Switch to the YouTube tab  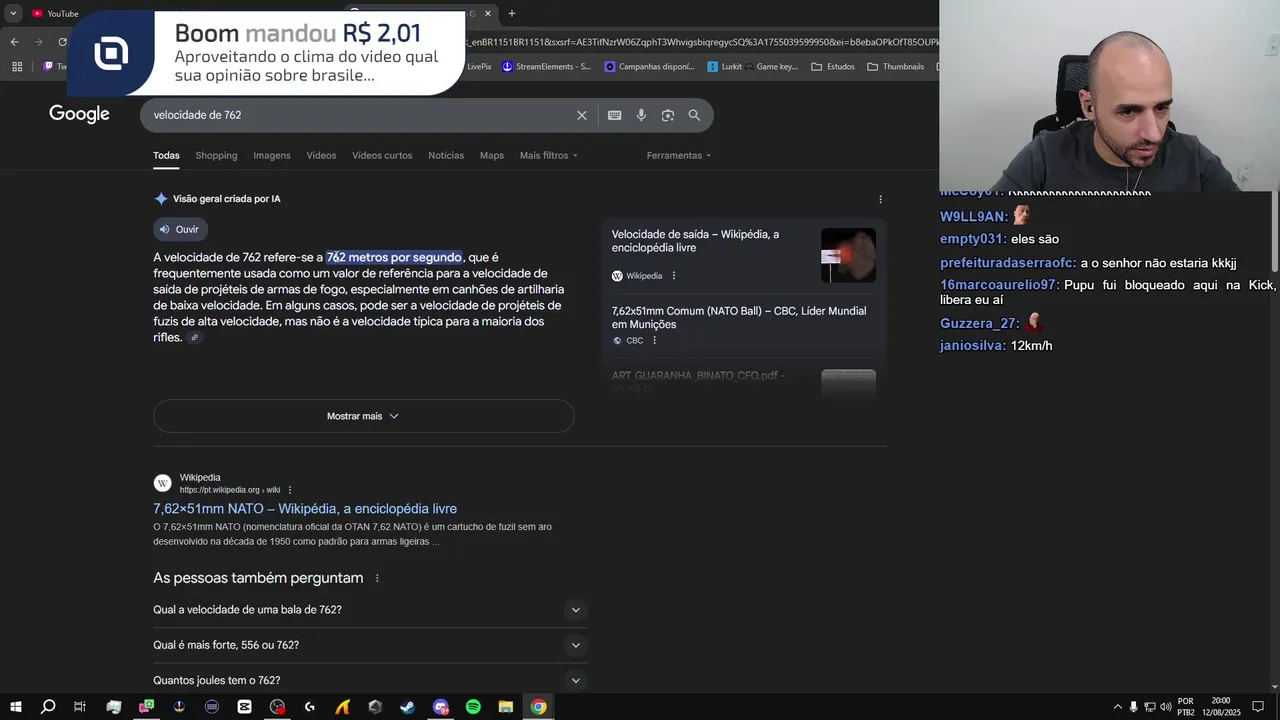pyautogui.click(x=55, y=13)
